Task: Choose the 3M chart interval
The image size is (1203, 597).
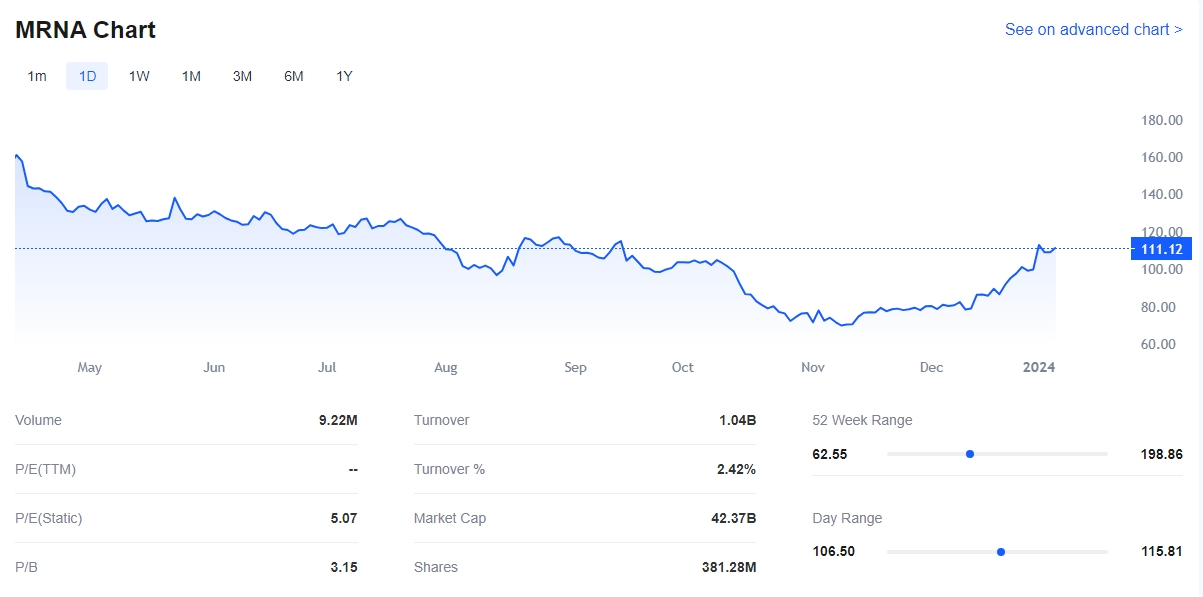Action: point(242,76)
